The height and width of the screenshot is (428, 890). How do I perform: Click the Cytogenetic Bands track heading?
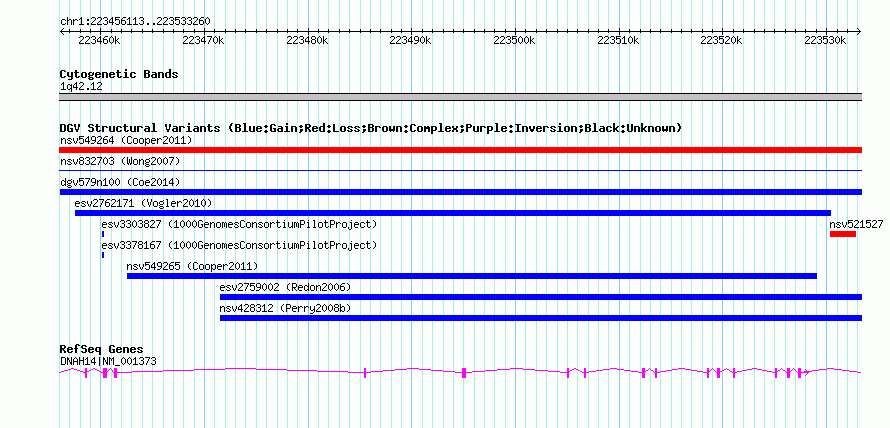pyautogui.click(x=119, y=74)
